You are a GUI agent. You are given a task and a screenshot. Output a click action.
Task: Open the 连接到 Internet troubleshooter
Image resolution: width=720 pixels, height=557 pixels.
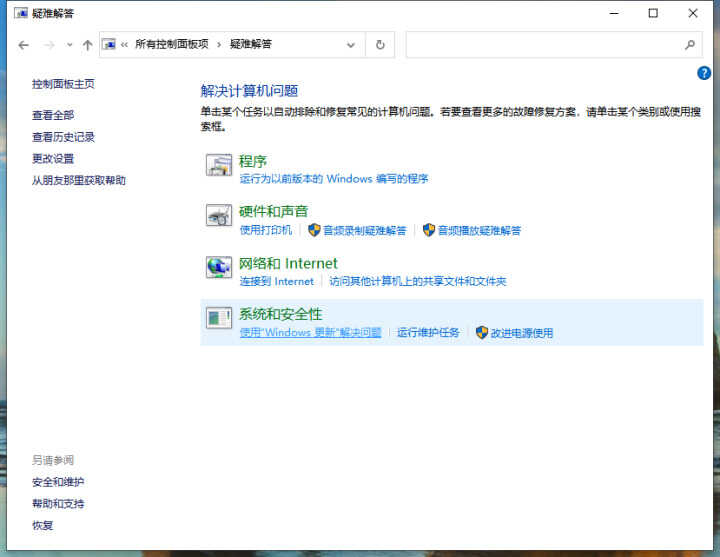[x=276, y=281]
